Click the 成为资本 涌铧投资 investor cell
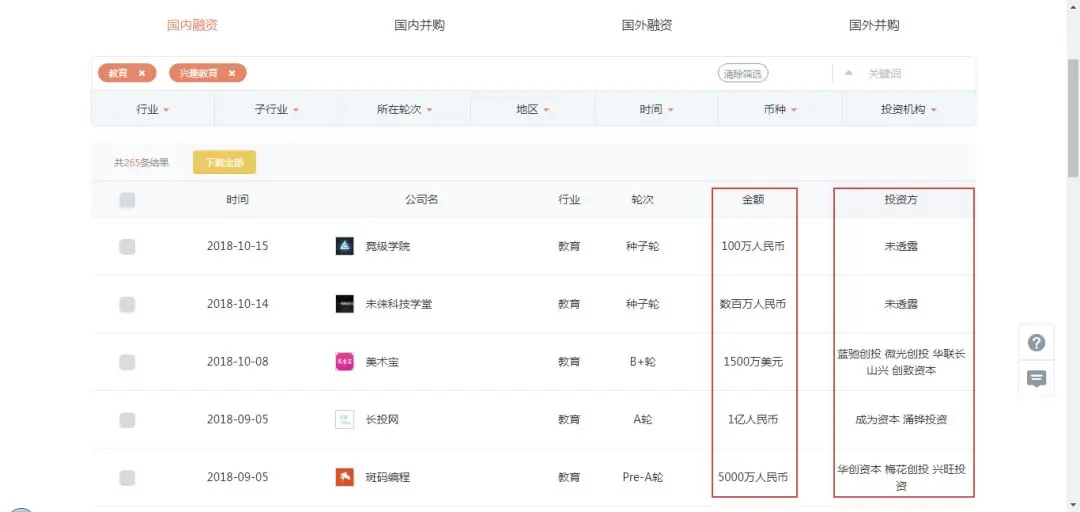Image resolution: width=1080 pixels, height=512 pixels. (901, 419)
